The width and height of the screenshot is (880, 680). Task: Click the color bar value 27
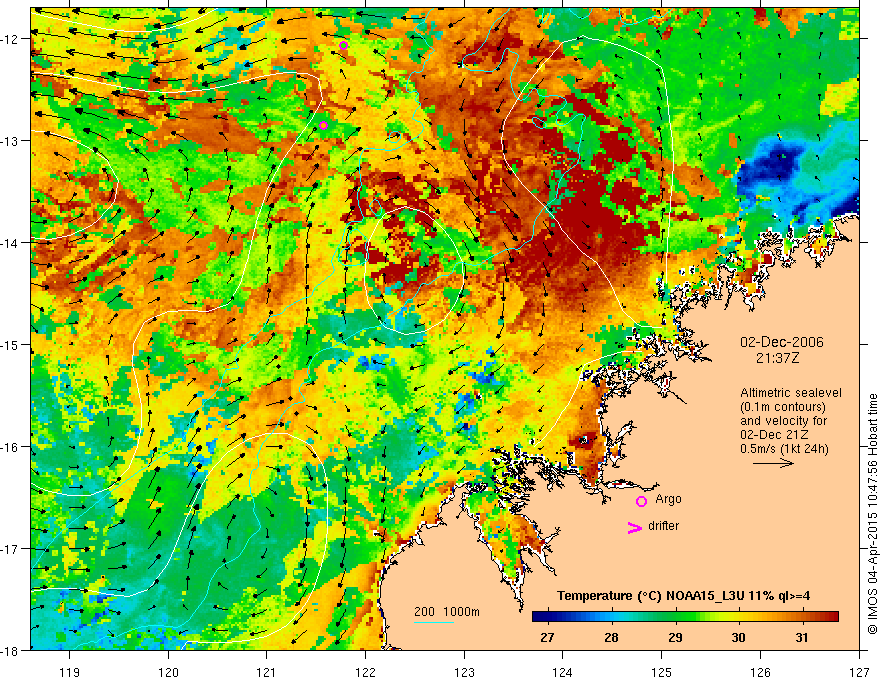click(547, 637)
